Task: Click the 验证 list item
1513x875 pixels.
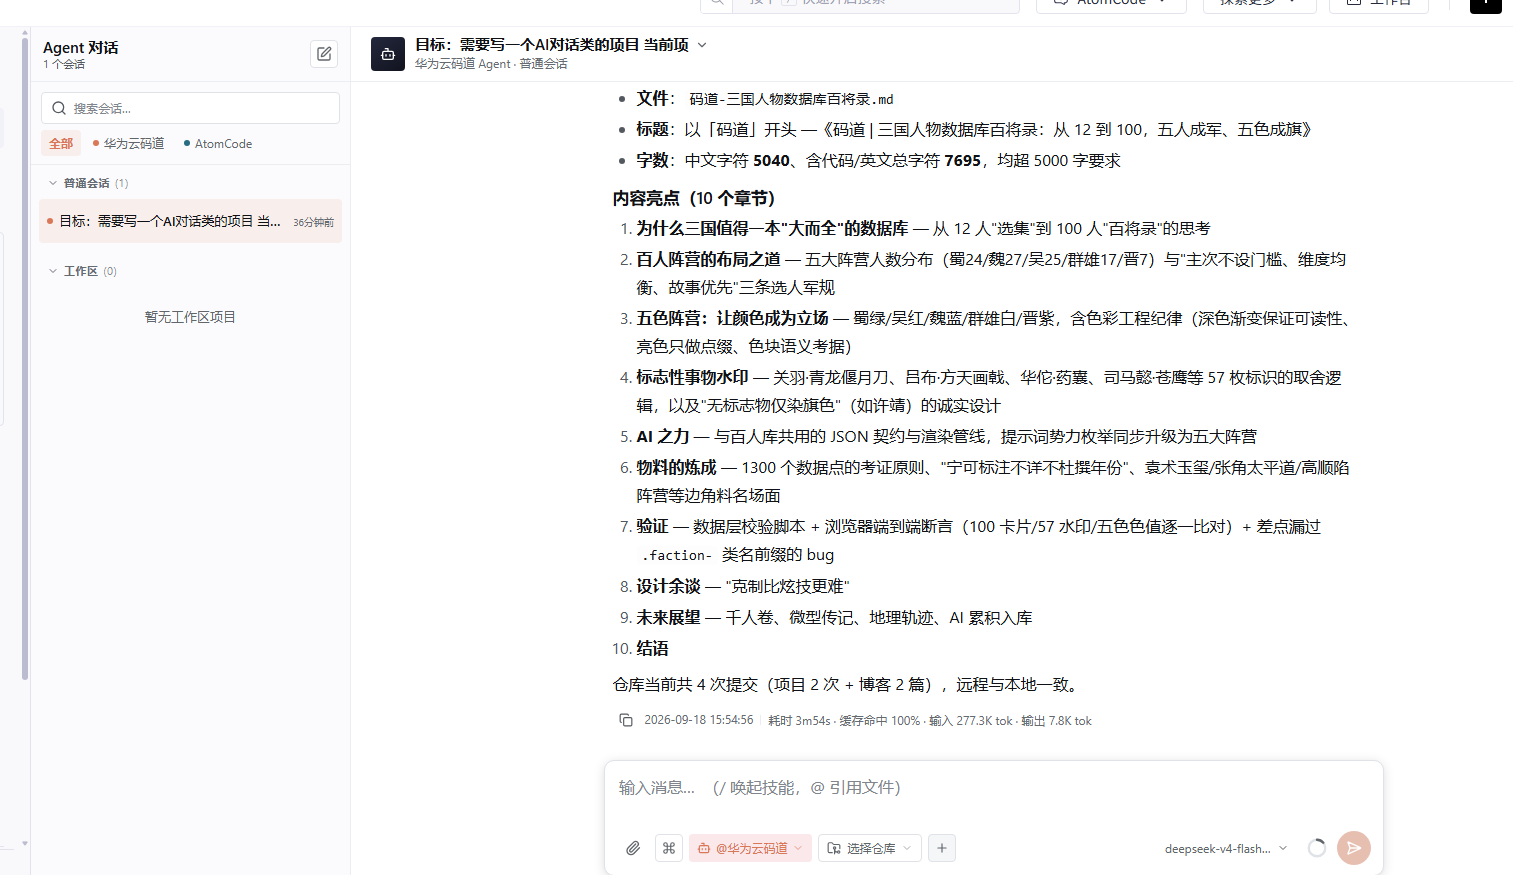Action: click(x=978, y=540)
